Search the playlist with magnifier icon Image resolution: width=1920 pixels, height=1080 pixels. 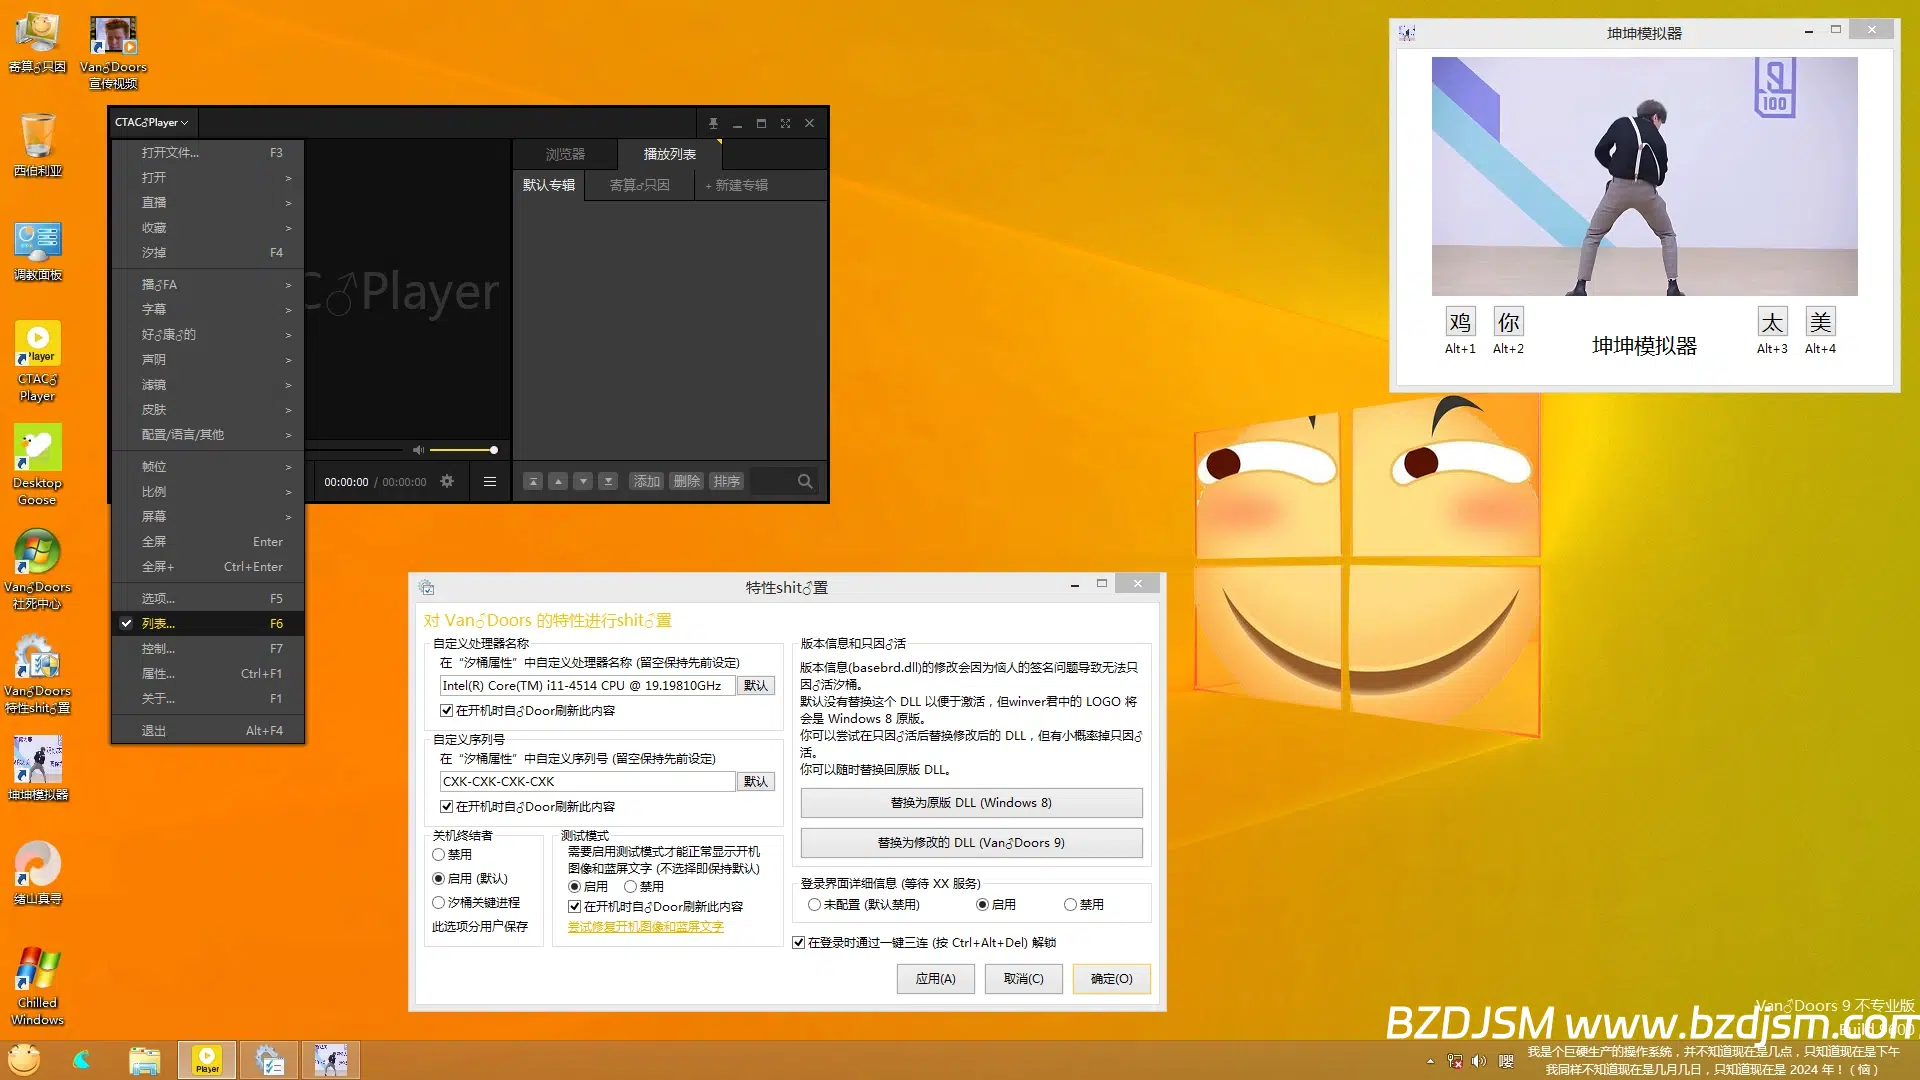pyautogui.click(x=804, y=481)
